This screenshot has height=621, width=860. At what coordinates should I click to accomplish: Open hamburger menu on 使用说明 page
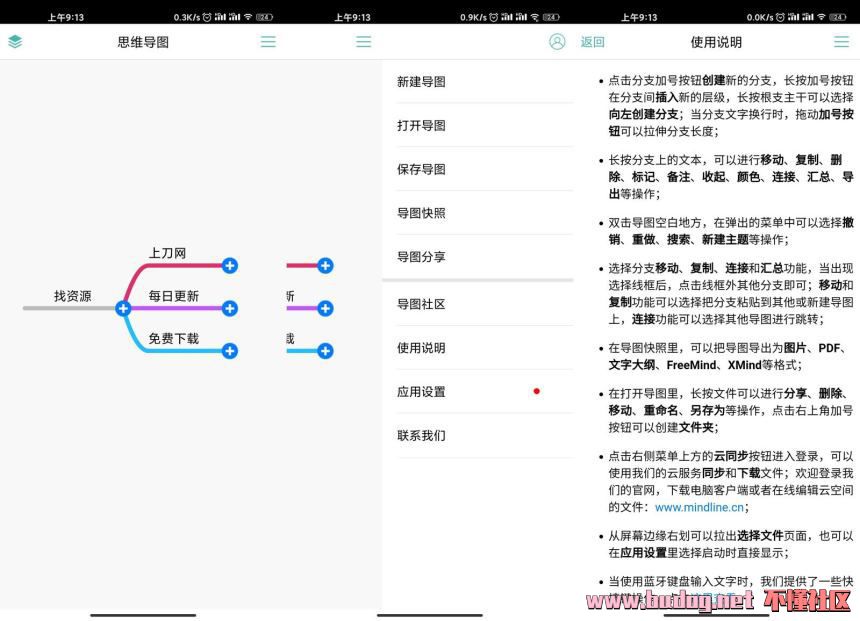(841, 42)
